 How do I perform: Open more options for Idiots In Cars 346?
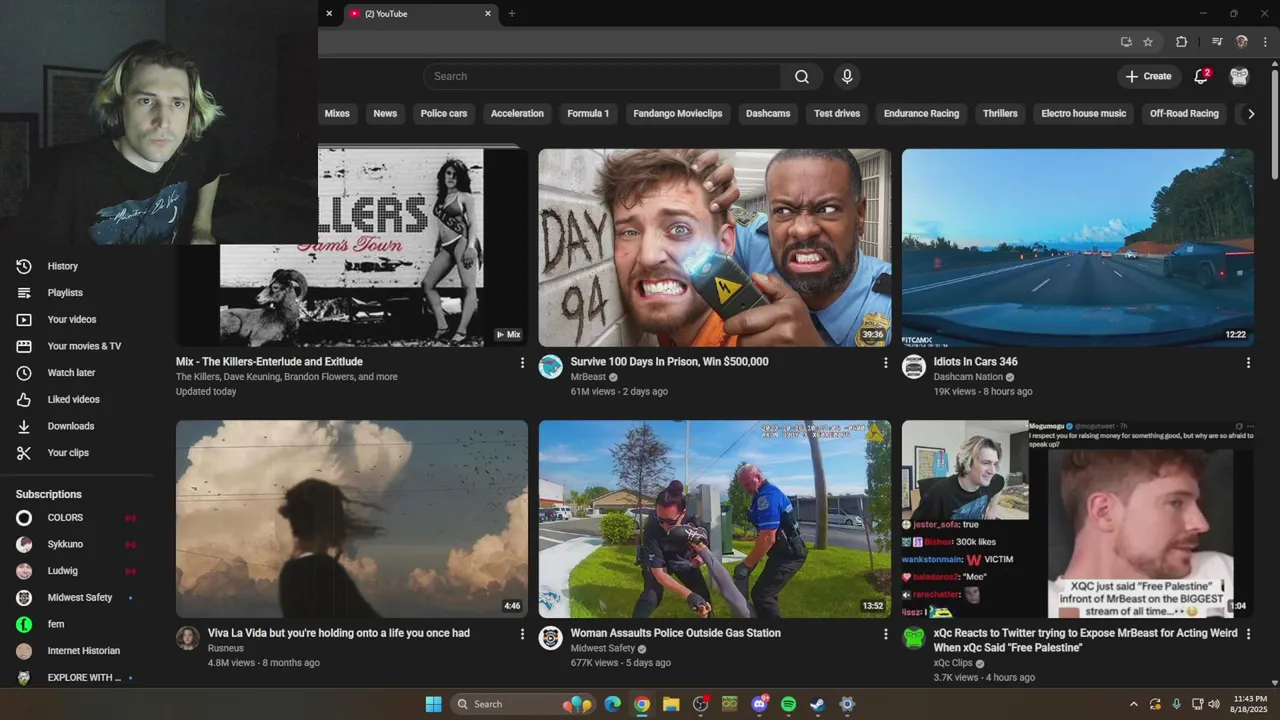pos(1248,363)
